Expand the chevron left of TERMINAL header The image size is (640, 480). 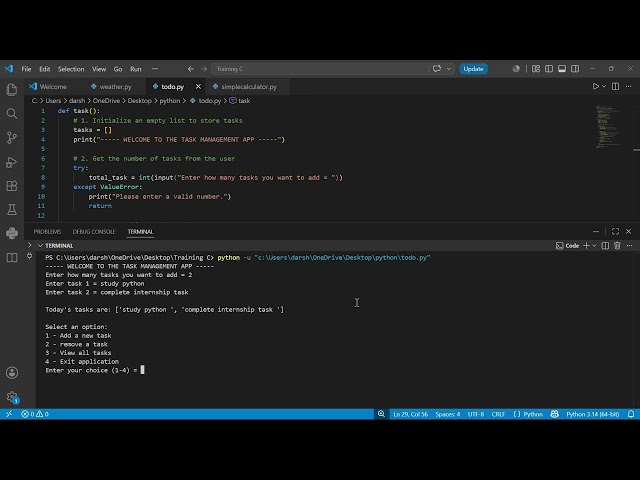coord(29,245)
